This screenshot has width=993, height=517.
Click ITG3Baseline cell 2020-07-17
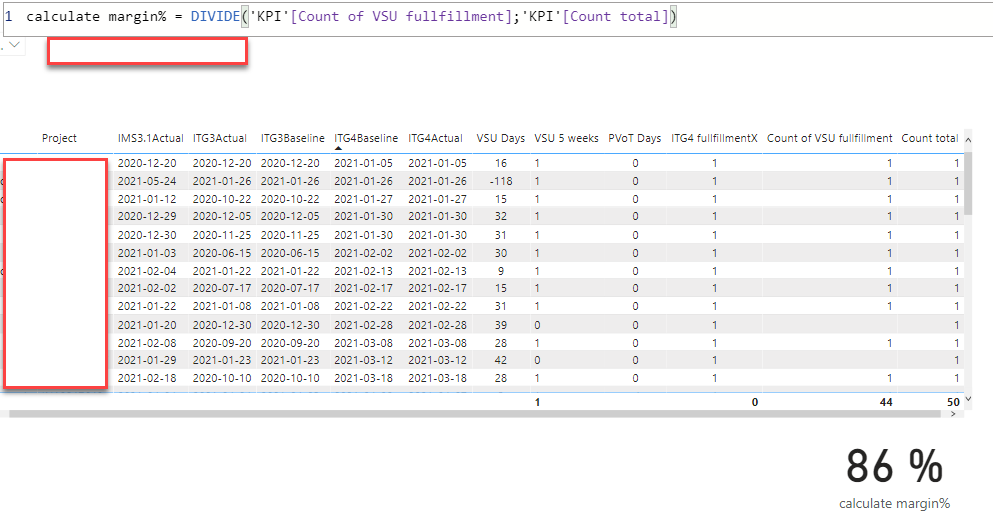pos(290,288)
